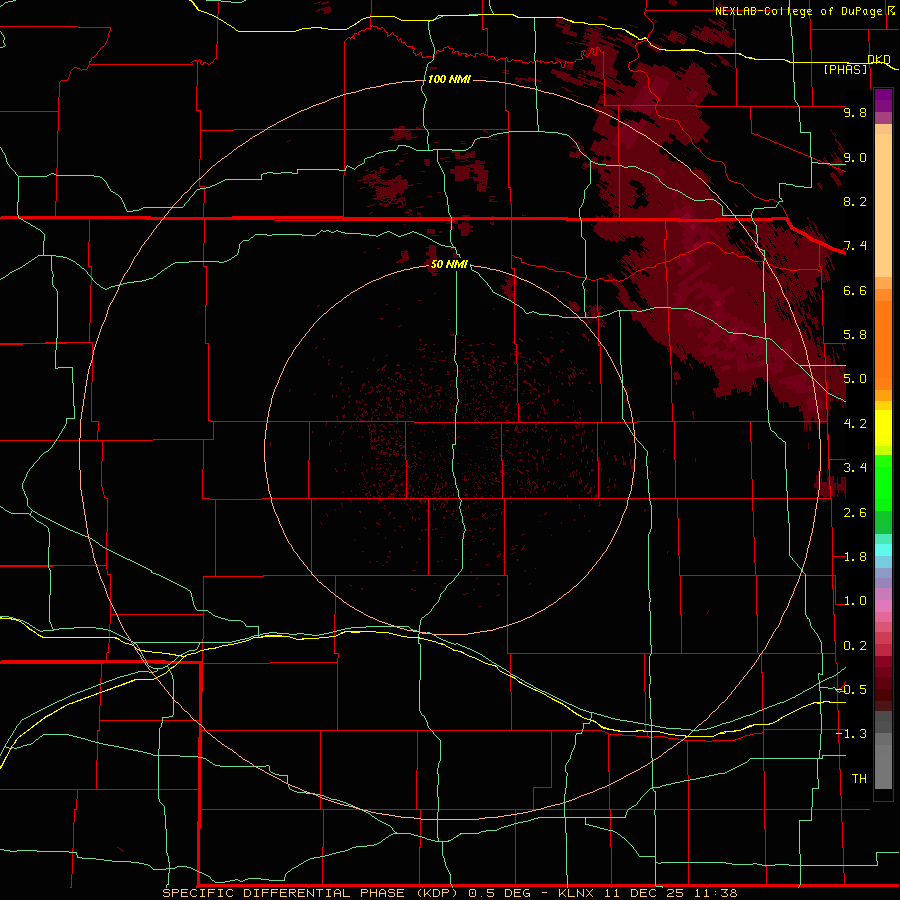The height and width of the screenshot is (900, 900).
Task: Click the -0.5 scale value
Action: pos(852,690)
